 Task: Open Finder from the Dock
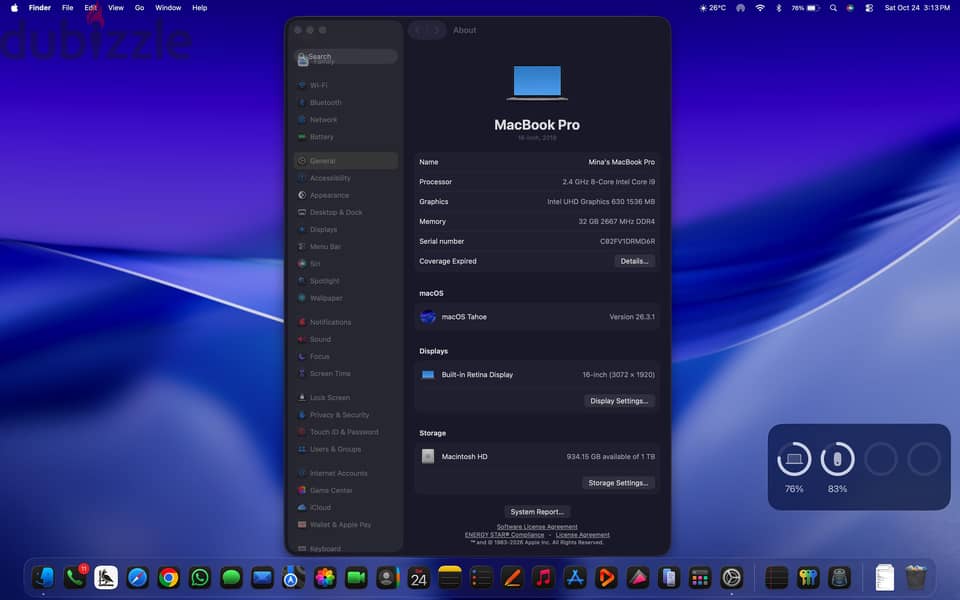pos(43,577)
